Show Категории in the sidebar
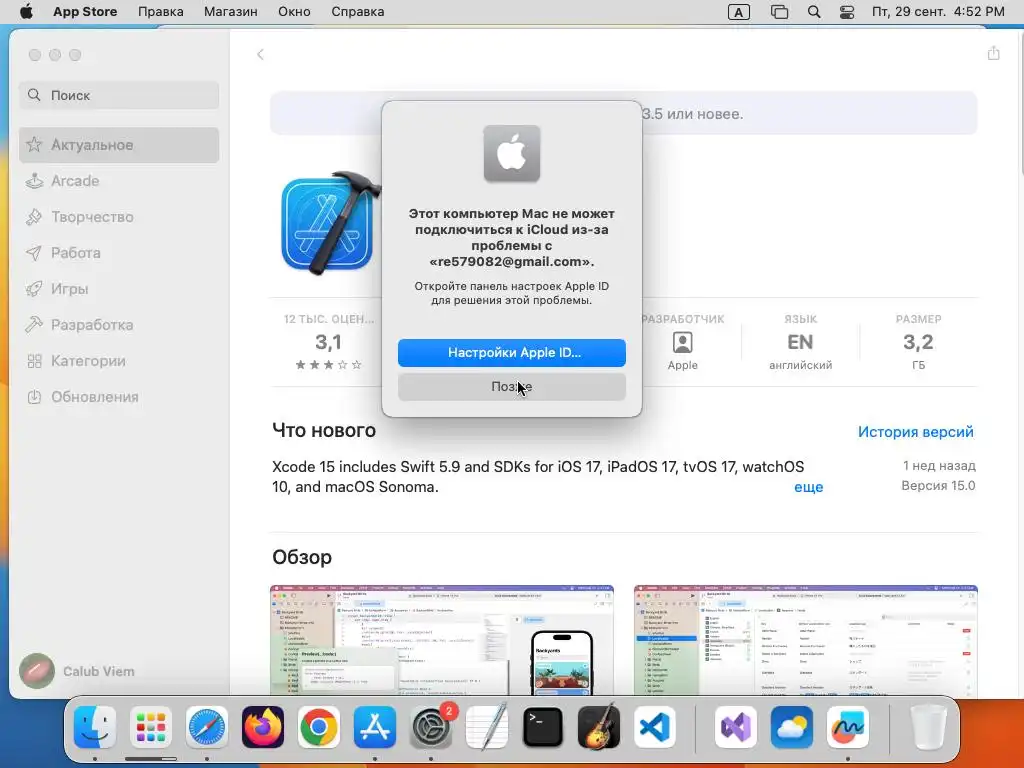1024x768 pixels. [x=119, y=360]
